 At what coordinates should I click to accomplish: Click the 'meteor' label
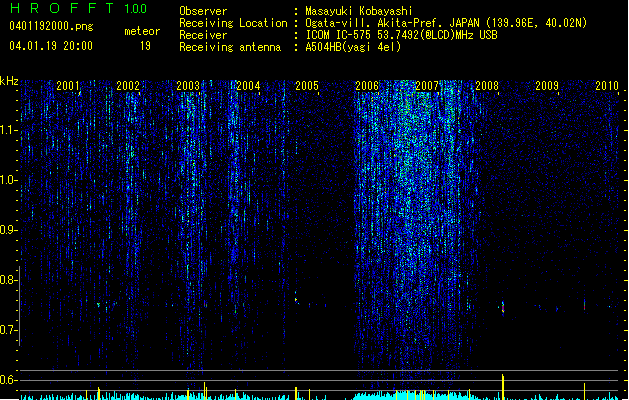point(142,31)
